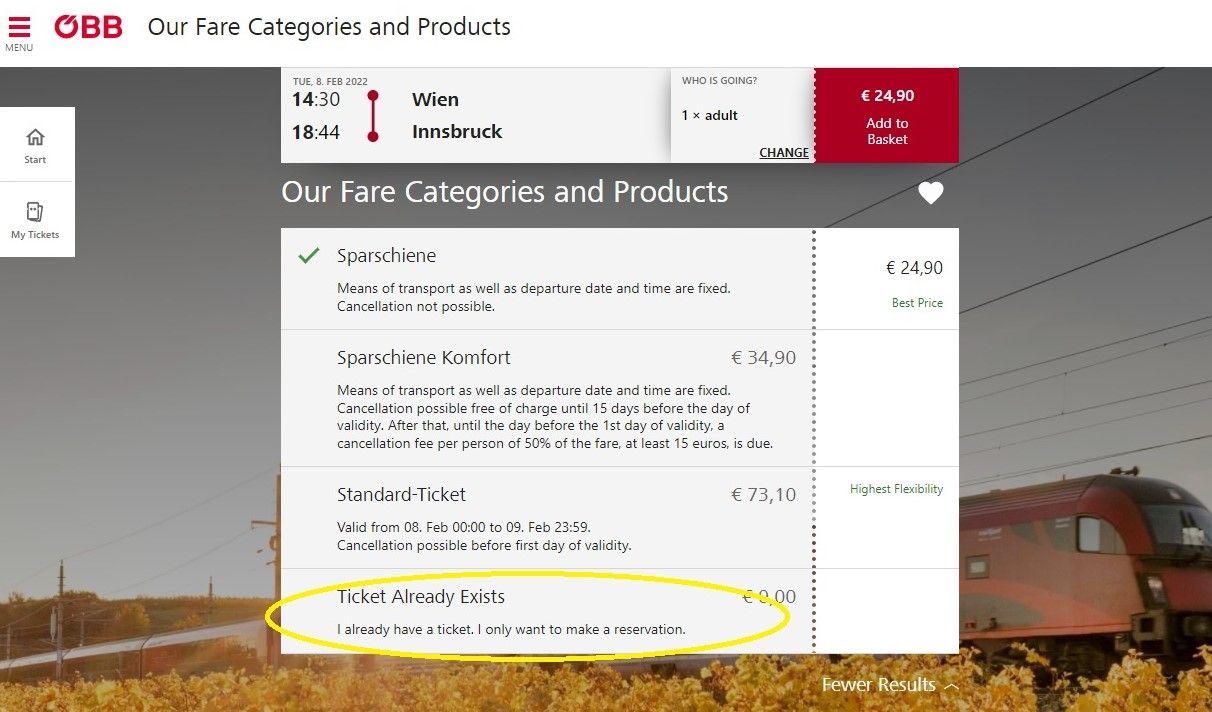Click the 1 × adult passenger field
Image resolution: width=1212 pixels, height=712 pixels.
(710, 115)
